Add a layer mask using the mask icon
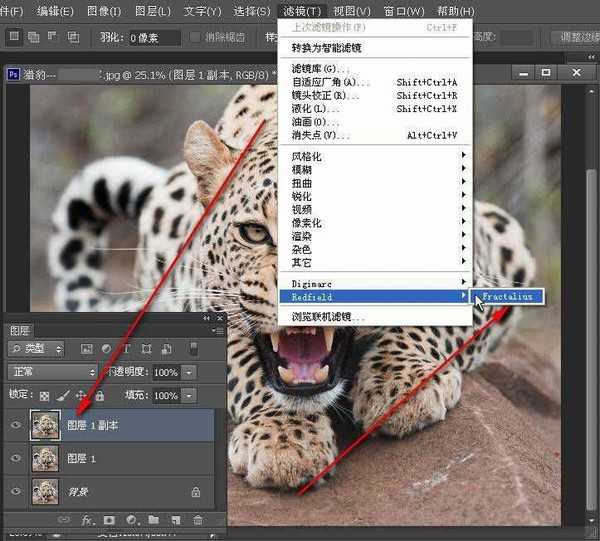The width and height of the screenshot is (600, 541). pos(108,520)
